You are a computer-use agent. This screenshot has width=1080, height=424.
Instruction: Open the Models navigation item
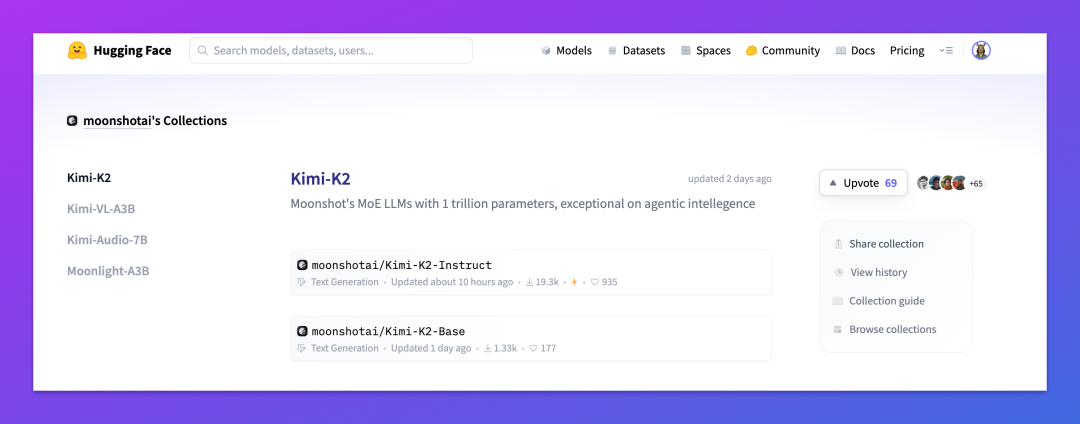click(x=566, y=50)
